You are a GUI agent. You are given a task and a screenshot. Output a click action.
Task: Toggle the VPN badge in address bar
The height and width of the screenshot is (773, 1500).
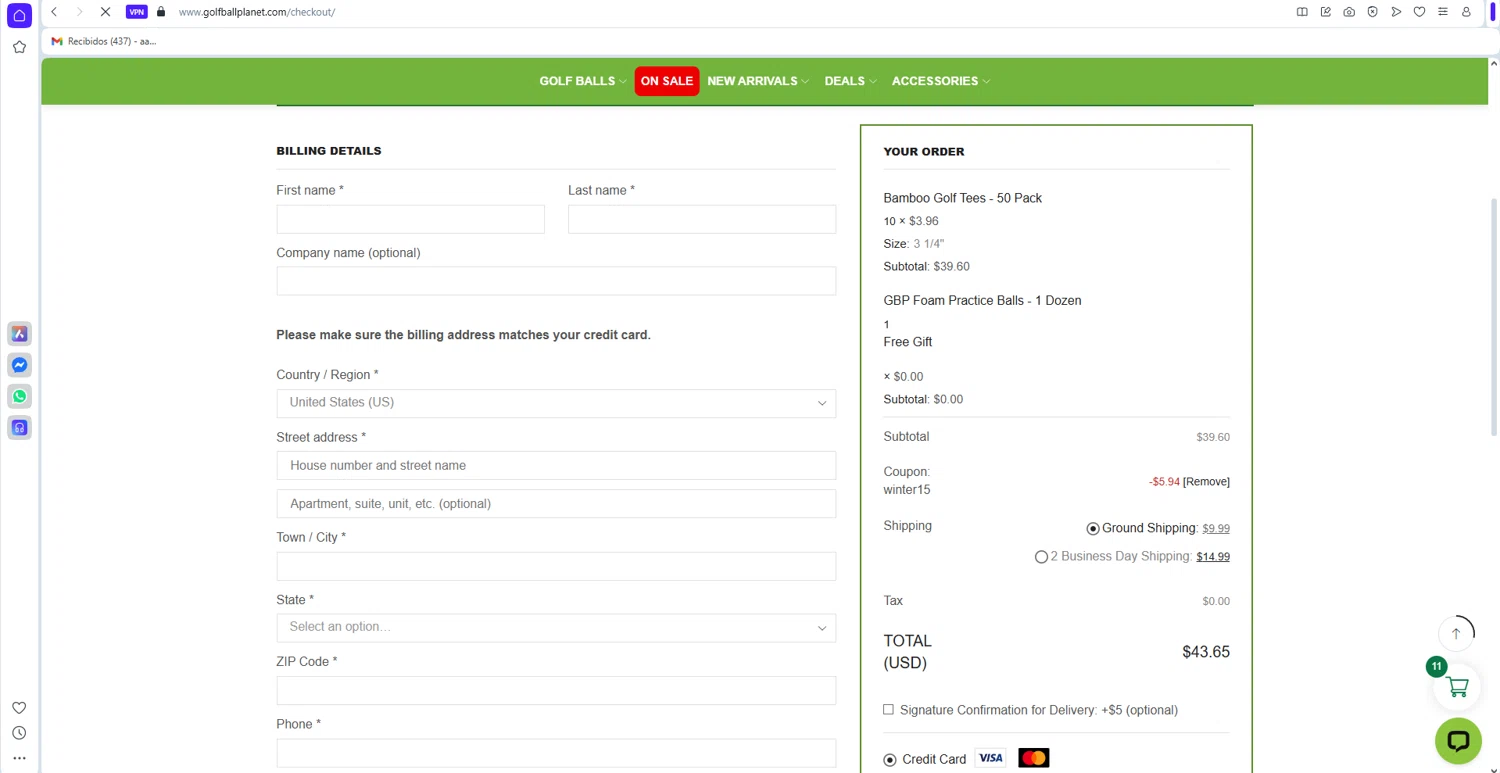tap(137, 12)
